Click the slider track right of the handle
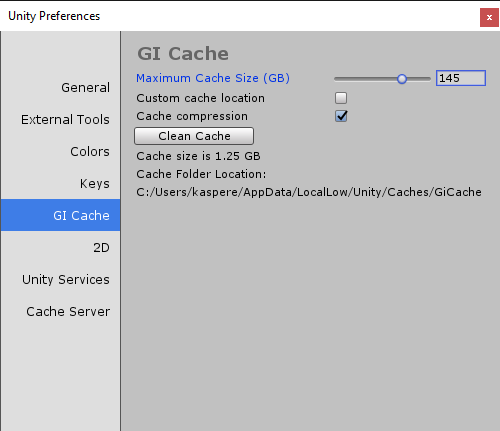500x431 pixels. tap(419, 79)
